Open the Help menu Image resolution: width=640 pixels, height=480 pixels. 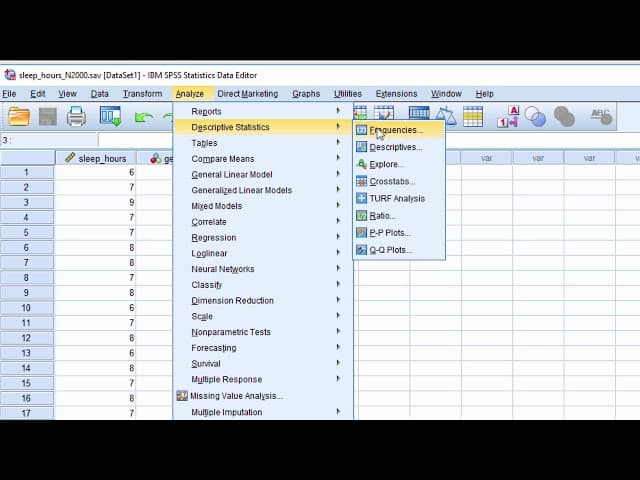(x=484, y=94)
